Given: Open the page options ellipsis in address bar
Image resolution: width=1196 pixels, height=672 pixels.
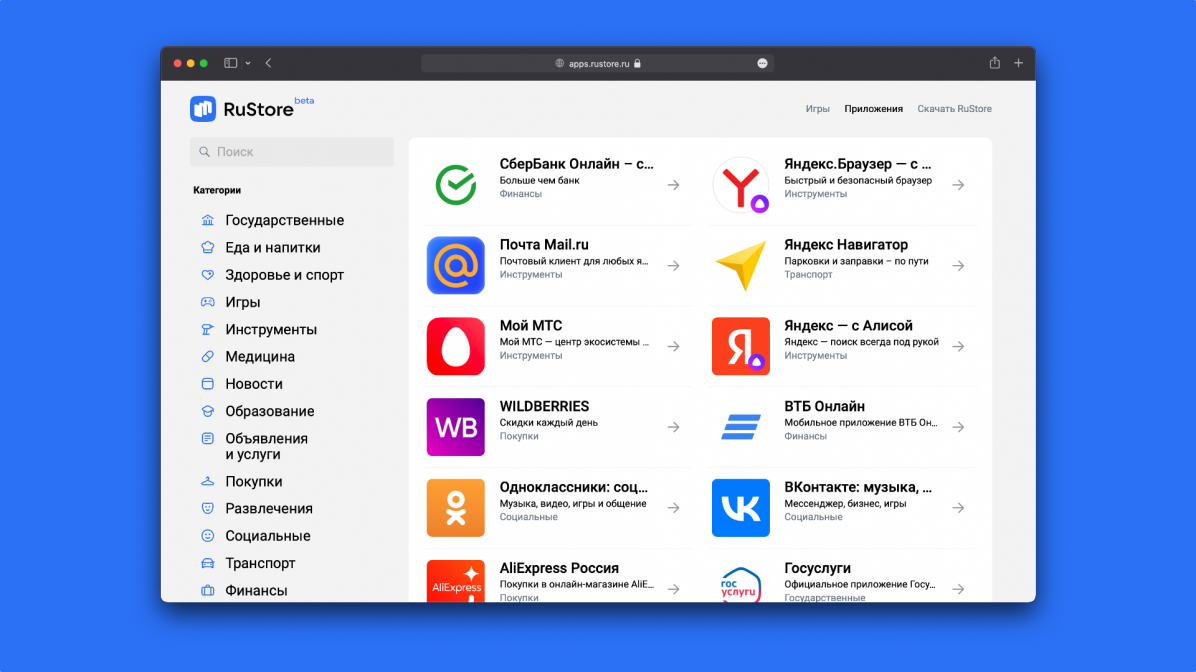Looking at the screenshot, I should coord(762,63).
